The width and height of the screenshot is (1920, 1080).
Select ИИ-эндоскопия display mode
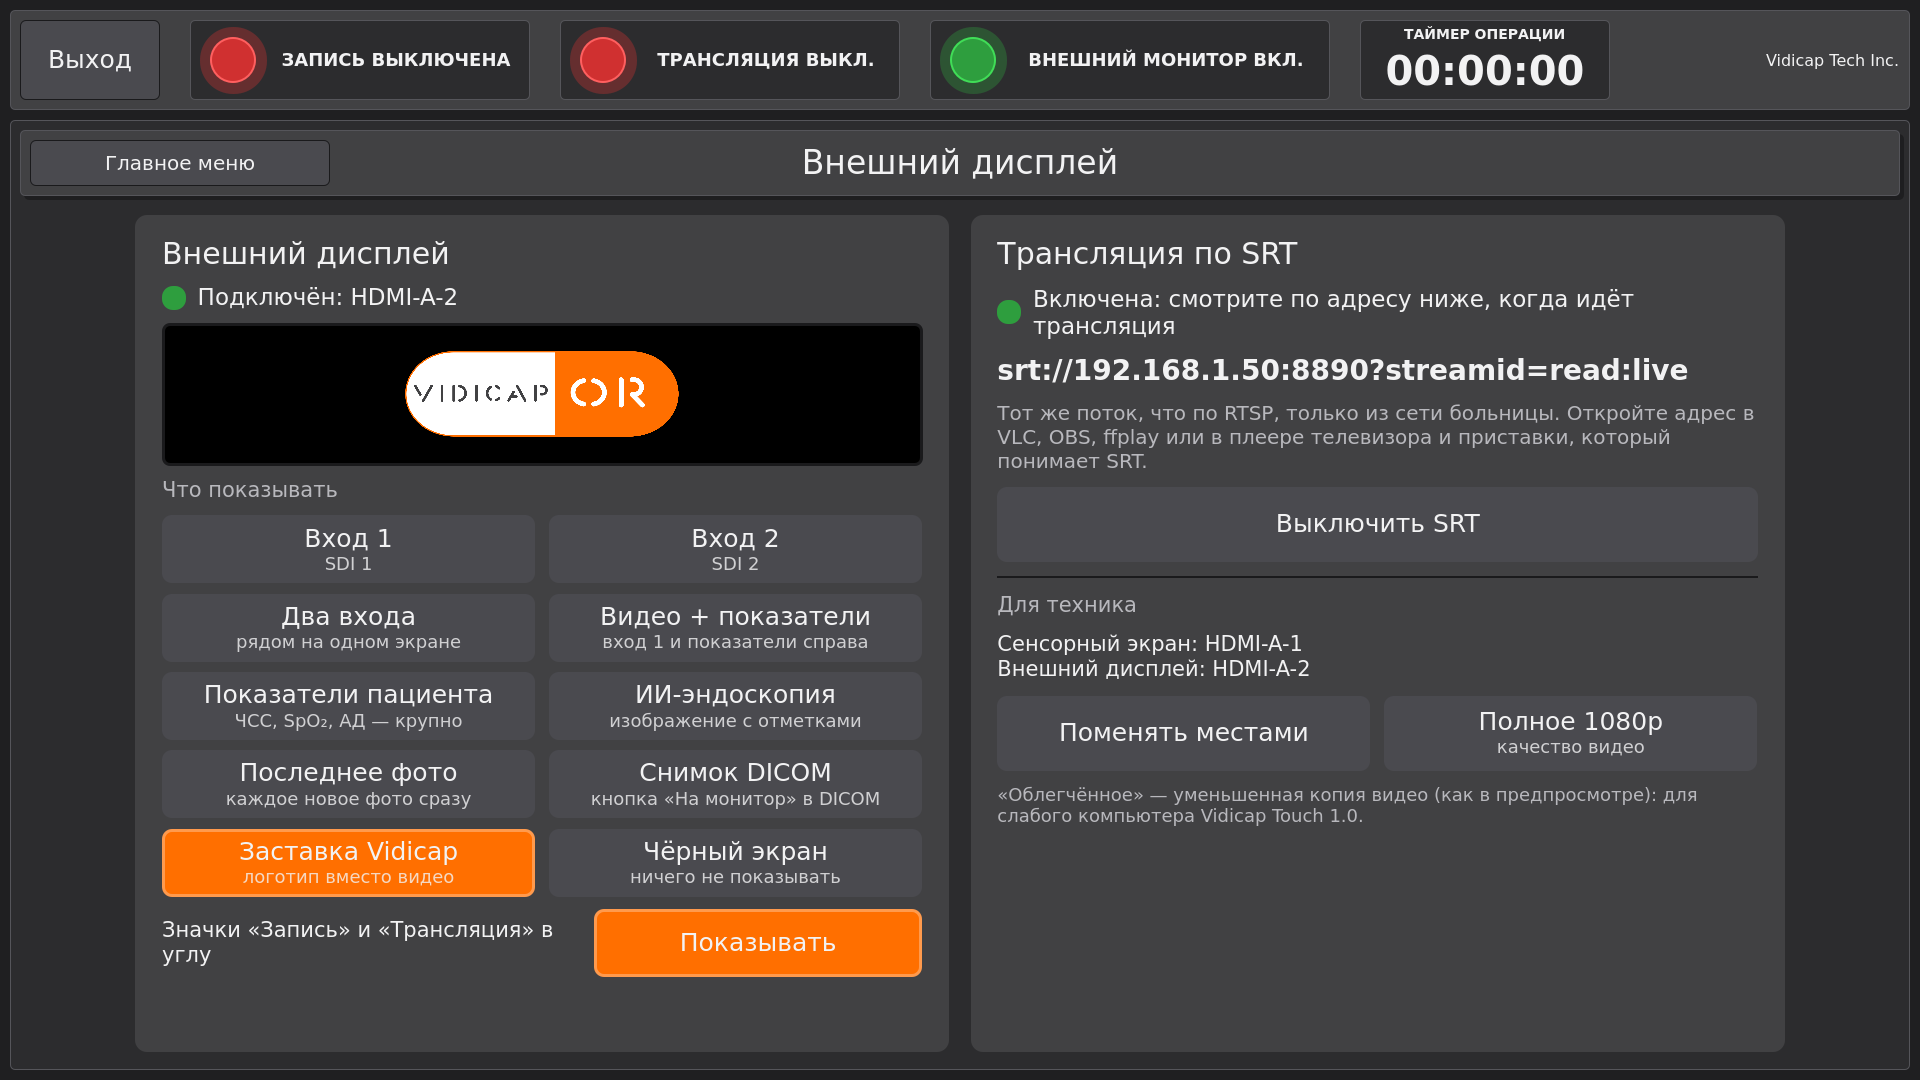pos(735,706)
